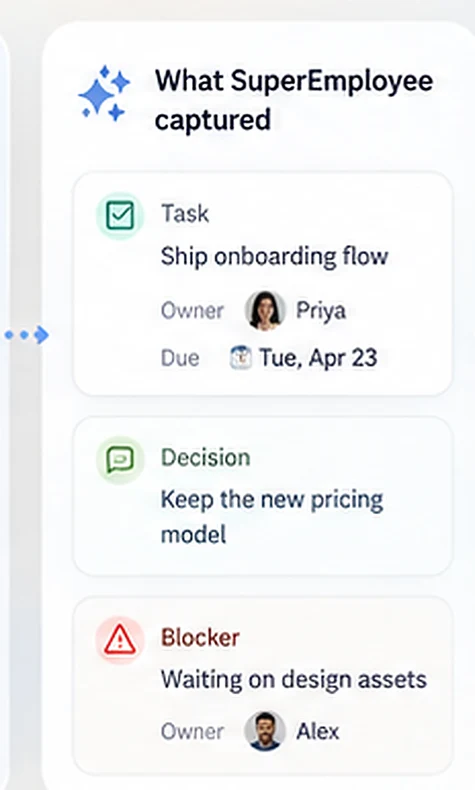
Task: Click the blue sparkle stars icon
Action: click(x=104, y=94)
